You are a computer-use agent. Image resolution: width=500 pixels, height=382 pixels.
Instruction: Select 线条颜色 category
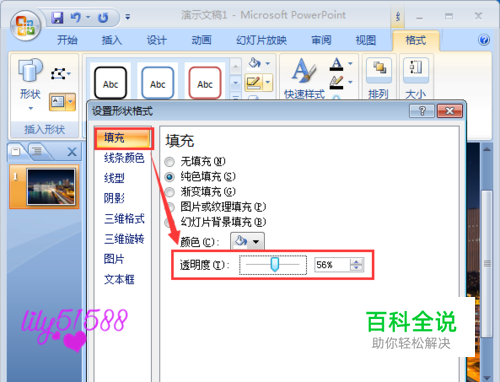click(124, 158)
